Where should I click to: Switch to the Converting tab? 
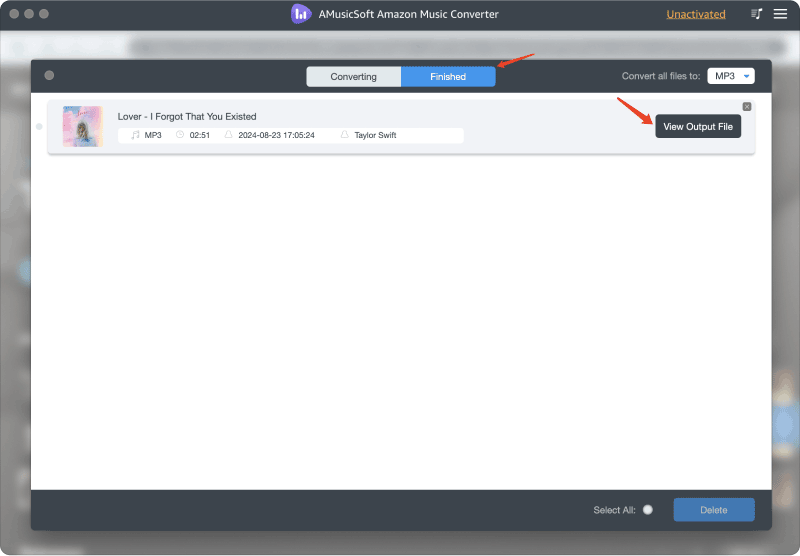click(354, 77)
